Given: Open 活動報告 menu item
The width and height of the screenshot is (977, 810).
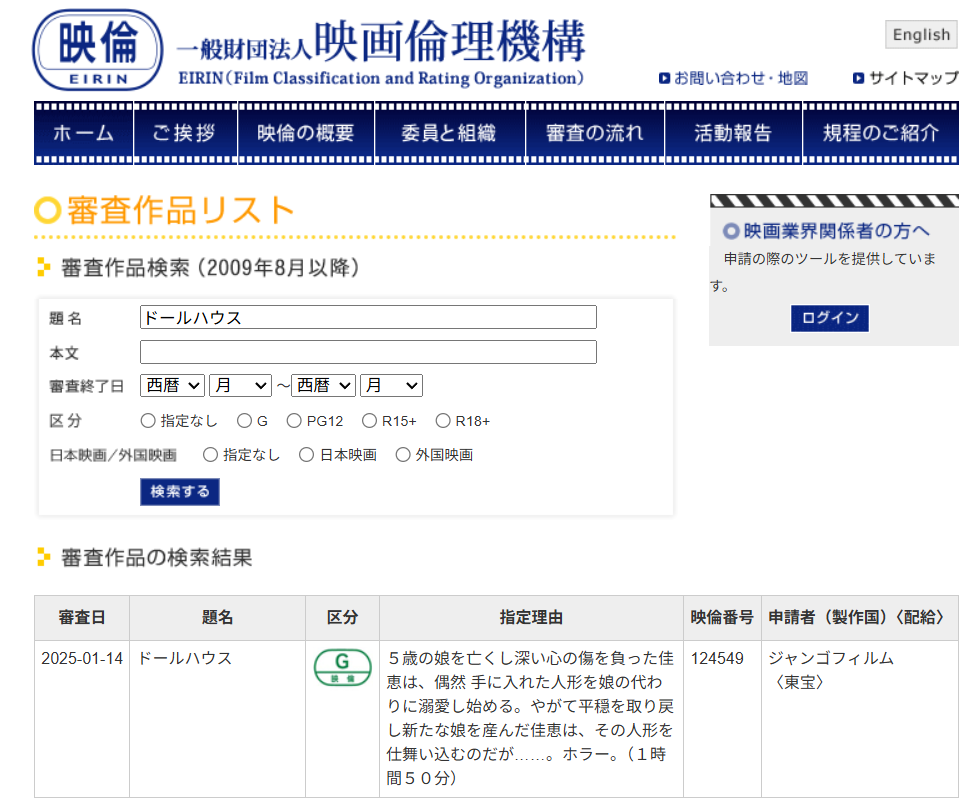Looking at the screenshot, I should click(733, 133).
